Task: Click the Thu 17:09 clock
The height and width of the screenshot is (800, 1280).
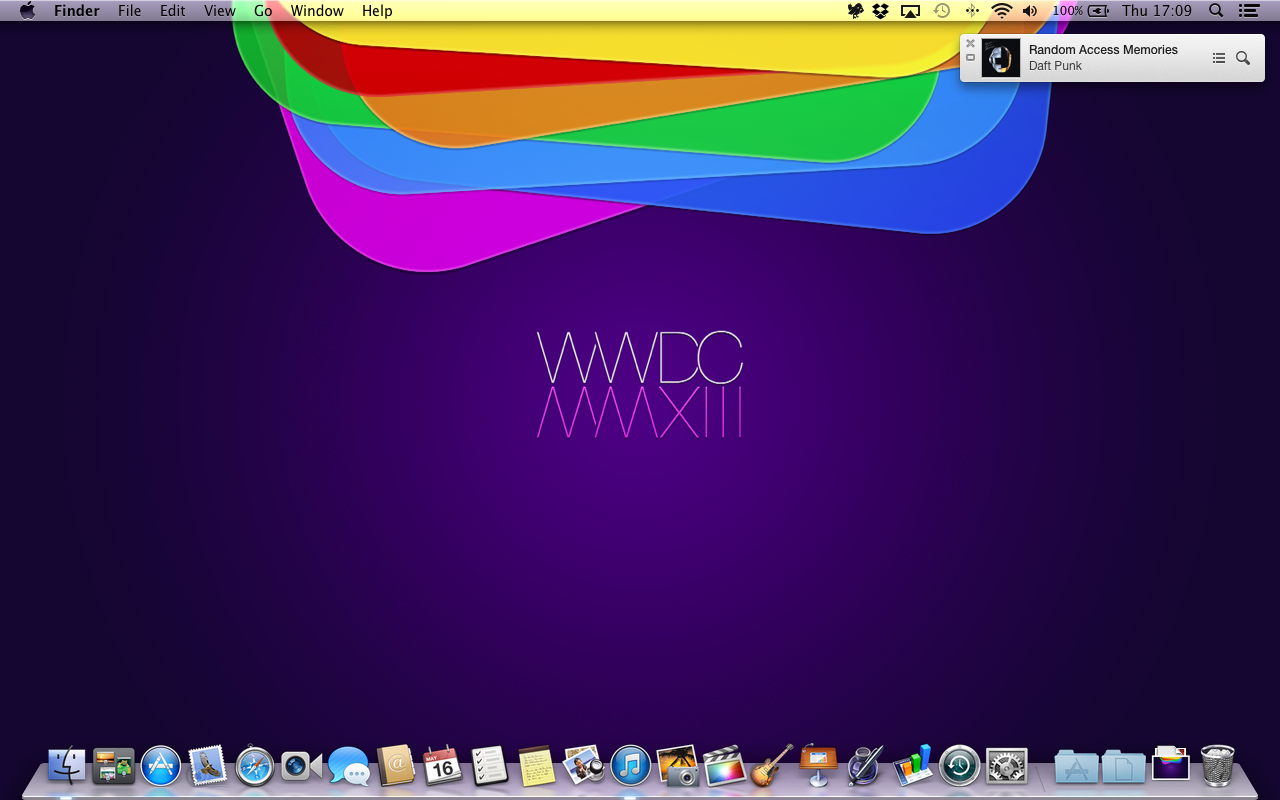Action: pos(1157,11)
